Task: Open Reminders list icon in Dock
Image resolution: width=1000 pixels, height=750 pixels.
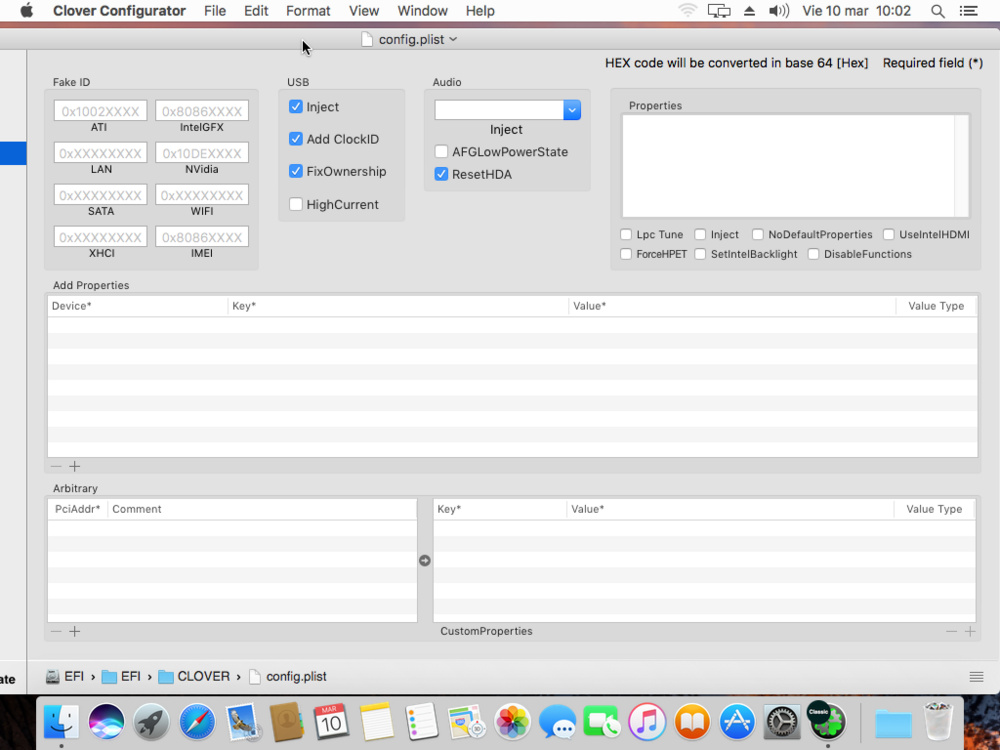Action: [x=422, y=722]
